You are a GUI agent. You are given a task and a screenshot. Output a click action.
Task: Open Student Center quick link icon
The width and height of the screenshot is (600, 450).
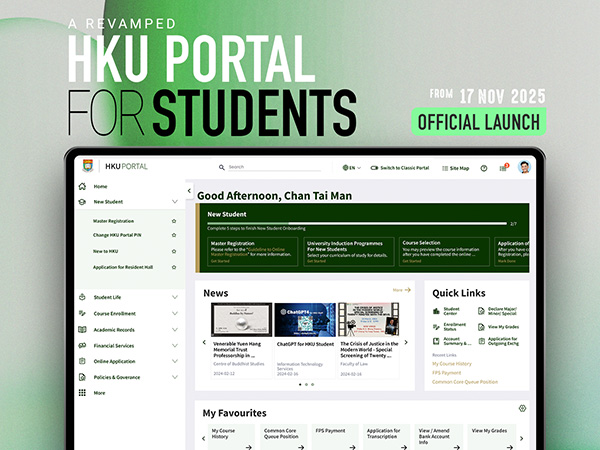point(436,311)
